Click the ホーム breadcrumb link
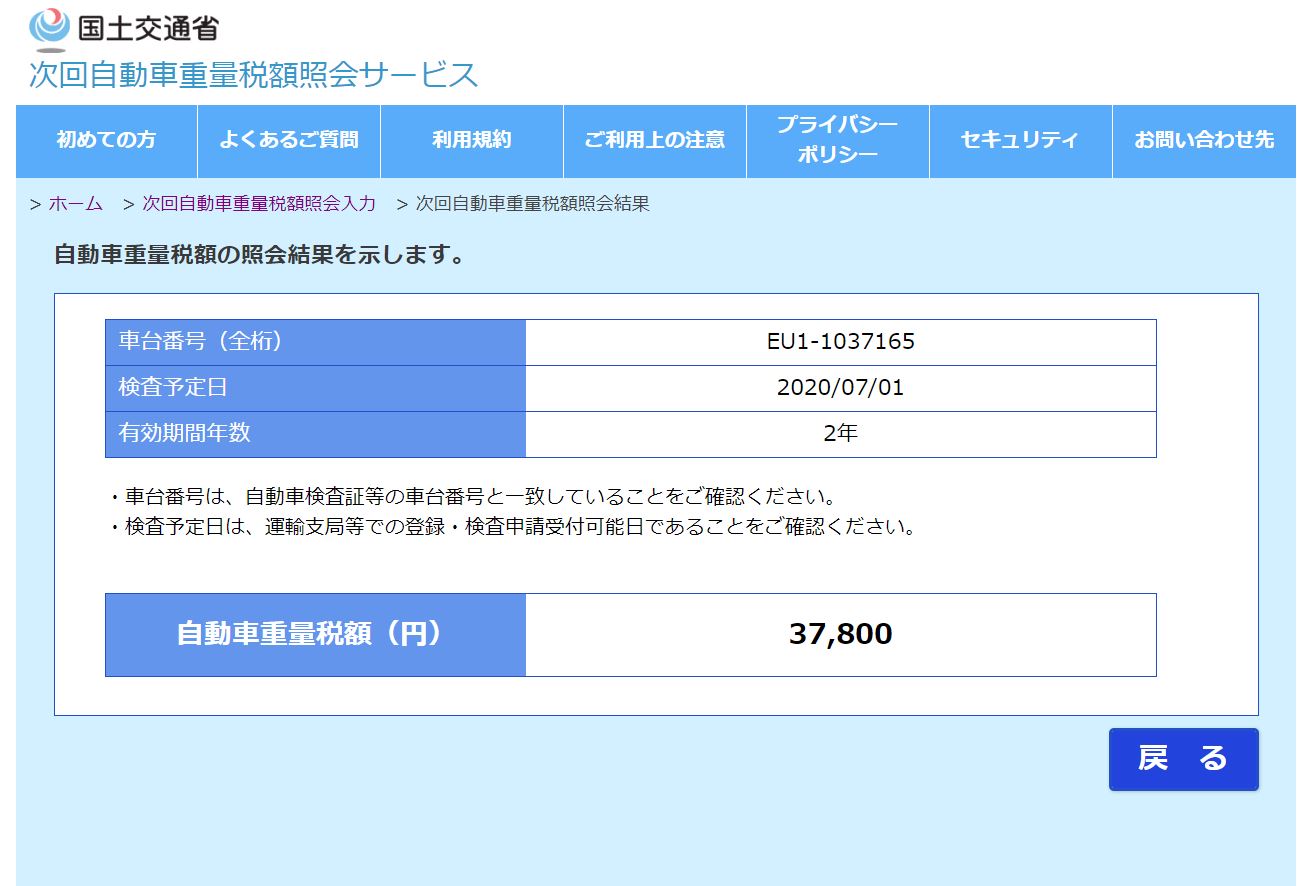Screen dimensions: 1308x886 pyautogui.click(x=75, y=204)
